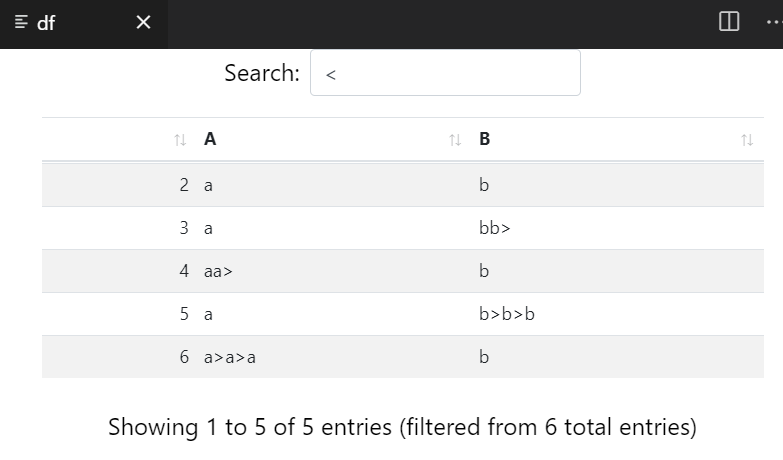Select row number 6
783x460 pixels.
click(x=184, y=357)
